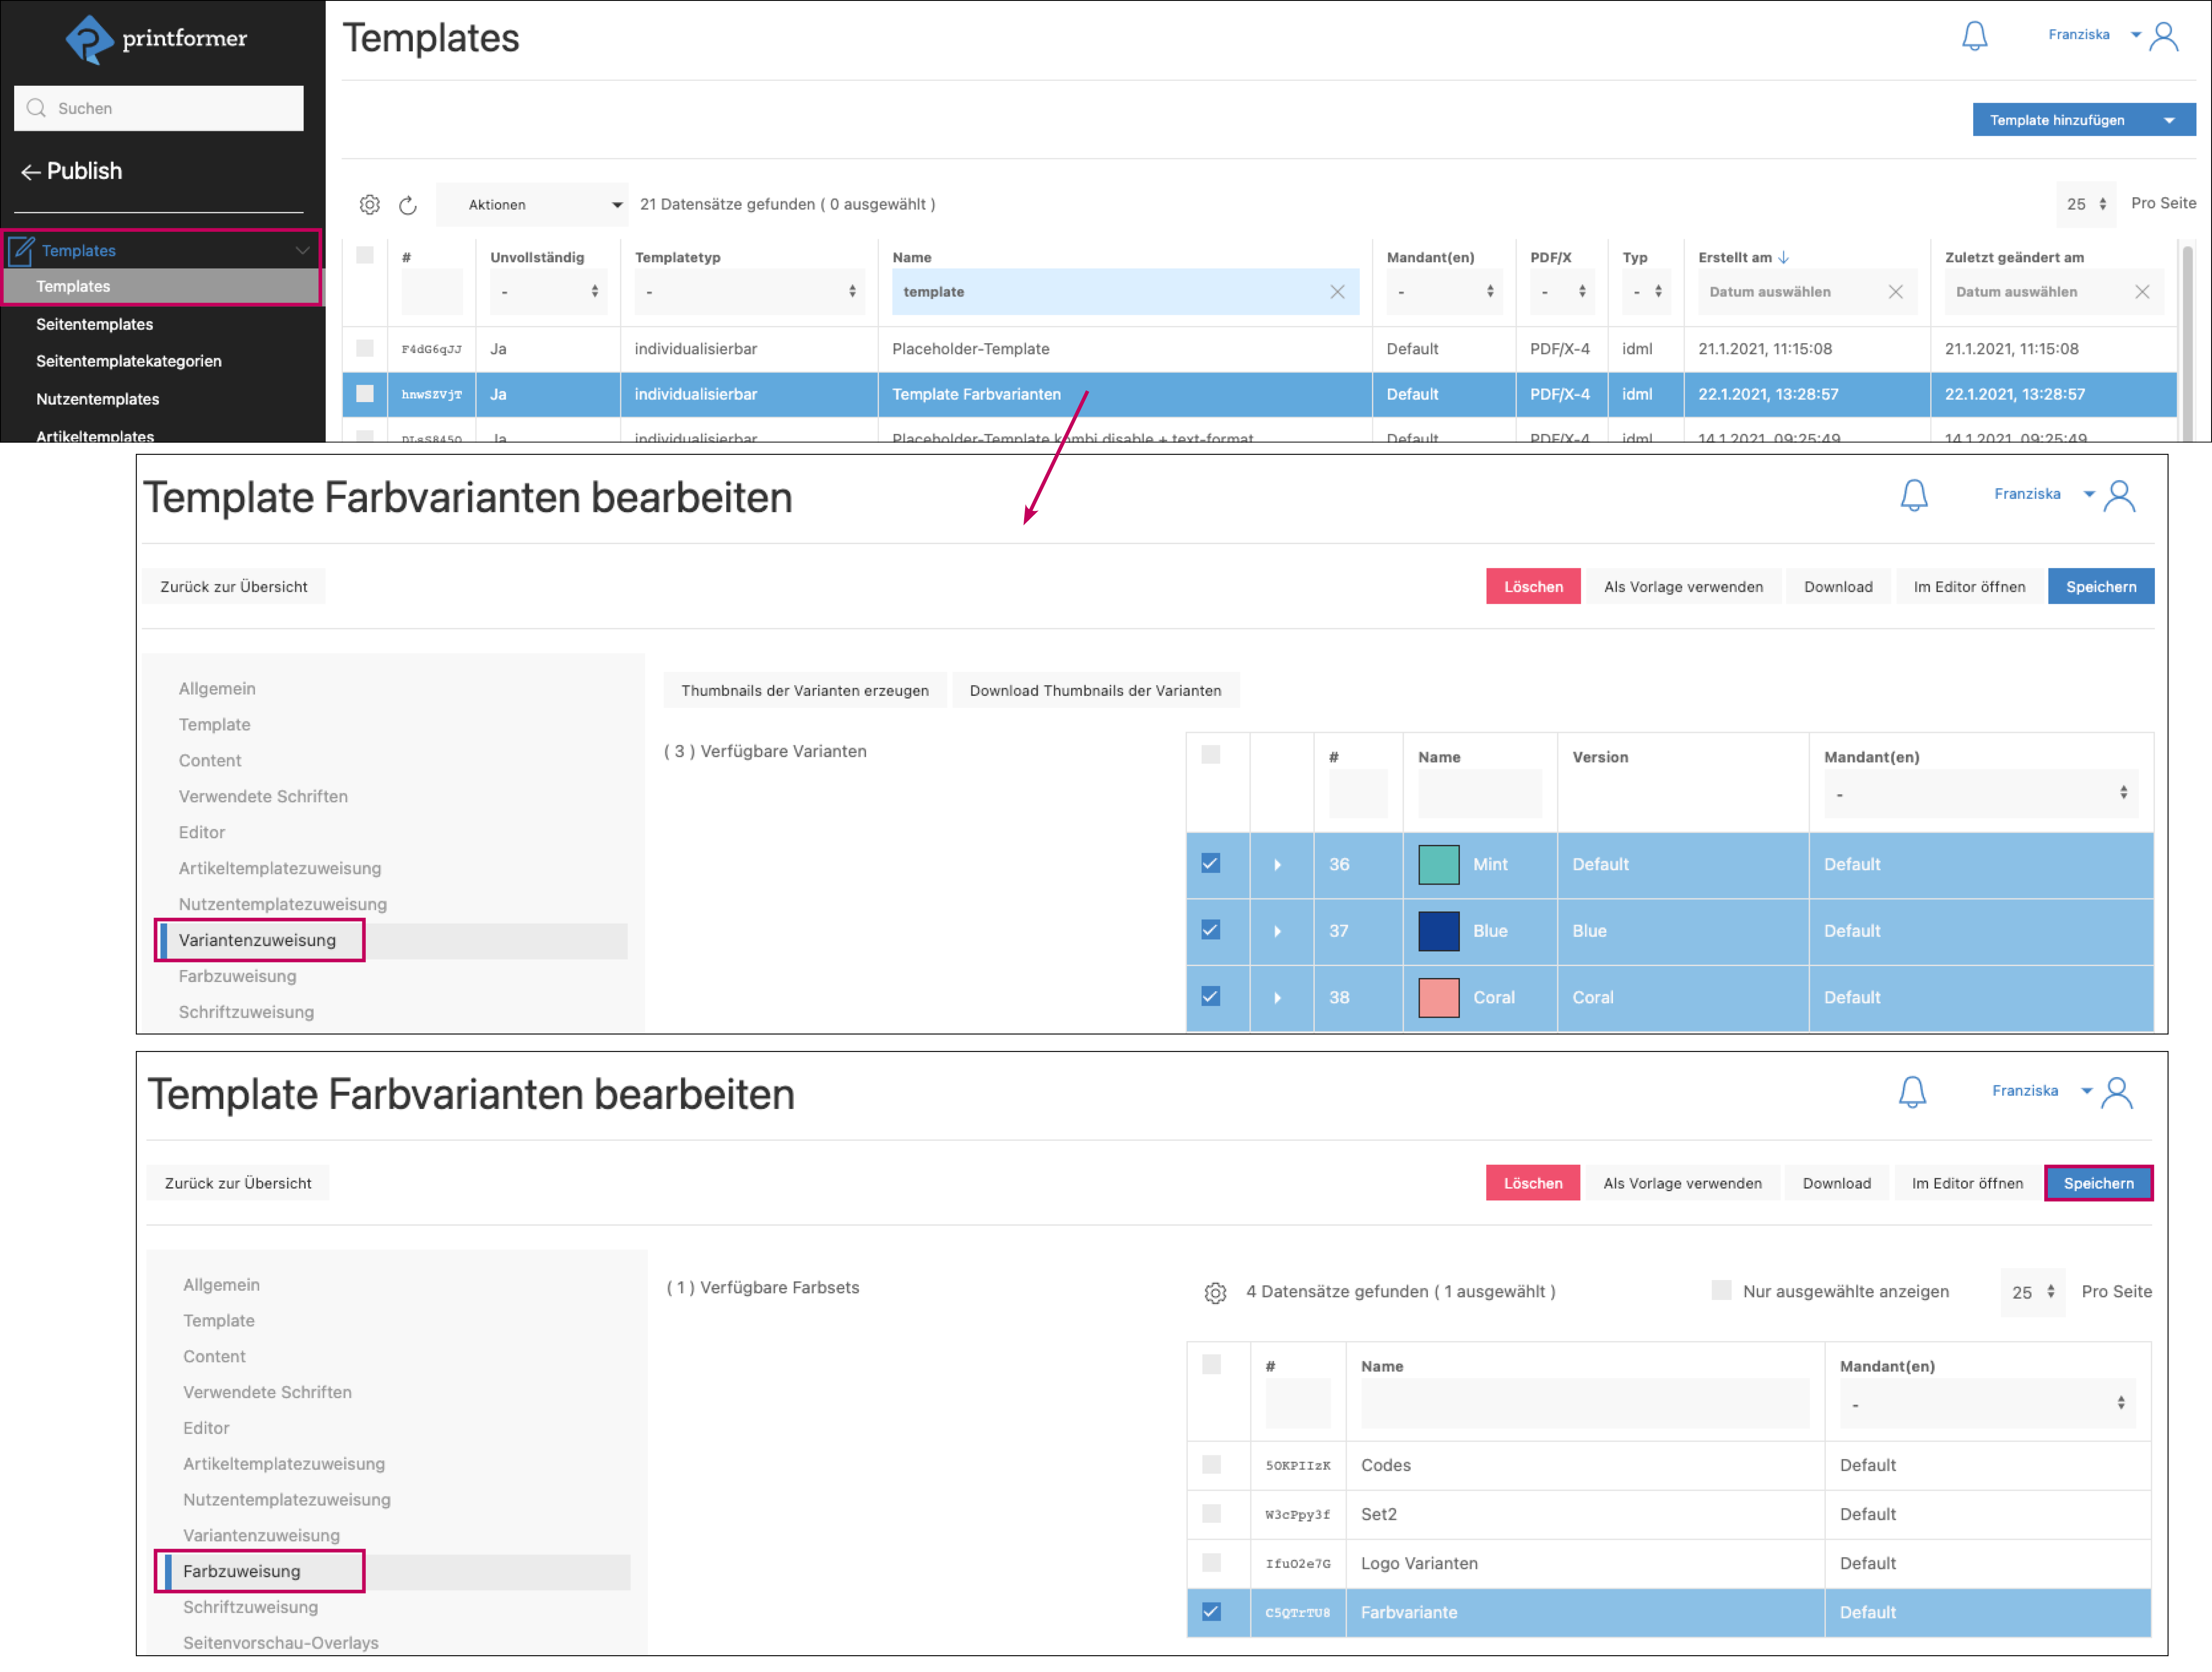Clear the Name filter with X icon
The height and width of the screenshot is (1672, 2212).
(1337, 292)
